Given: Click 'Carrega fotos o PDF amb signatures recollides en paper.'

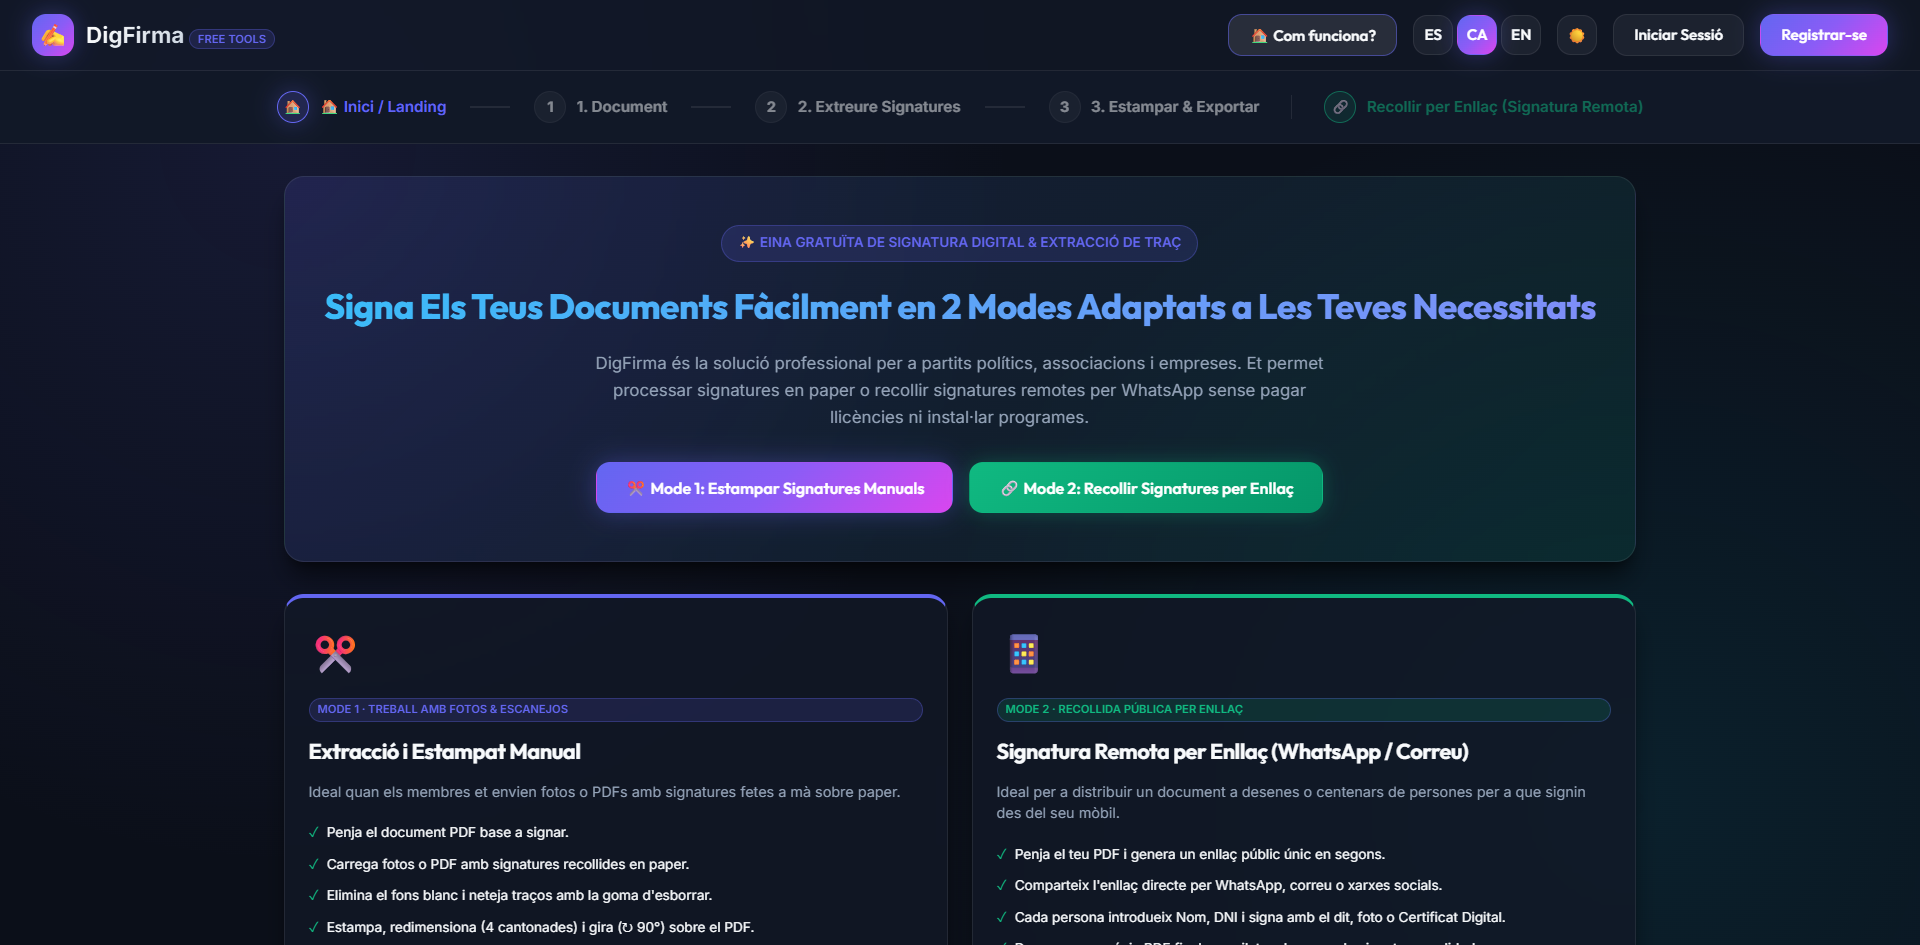Looking at the screenshot, I should 508,864.
